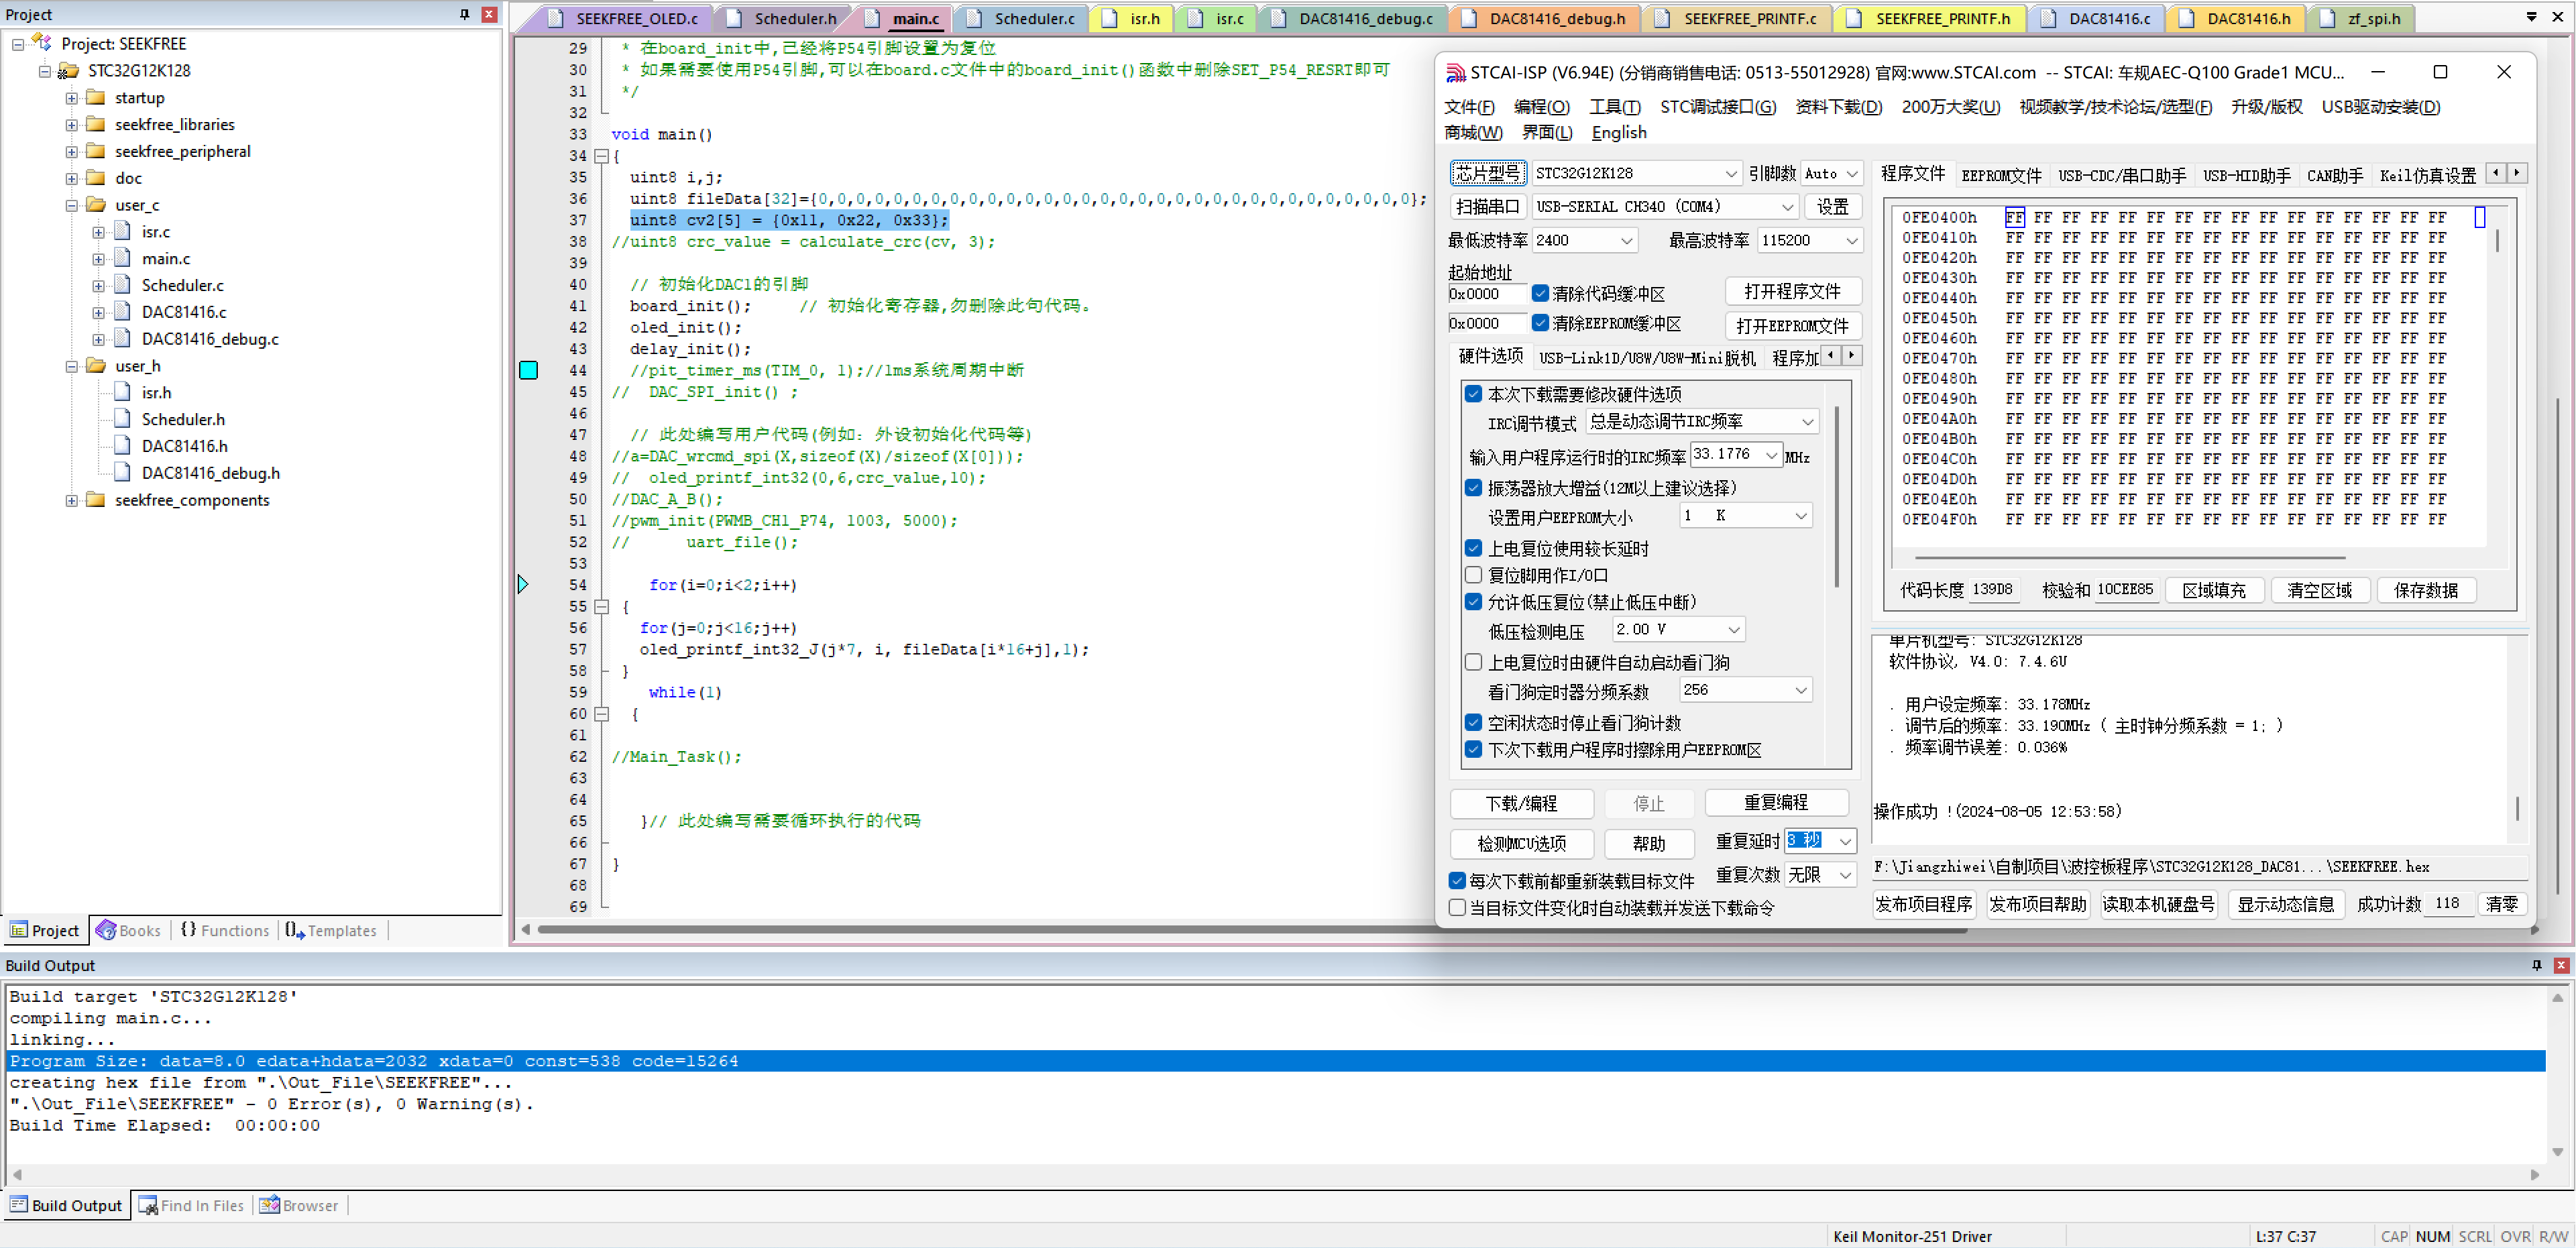Switch to the DAC81416.c editor tab
This screenshot has height=1248, width=2576.
pos(2109,18)
